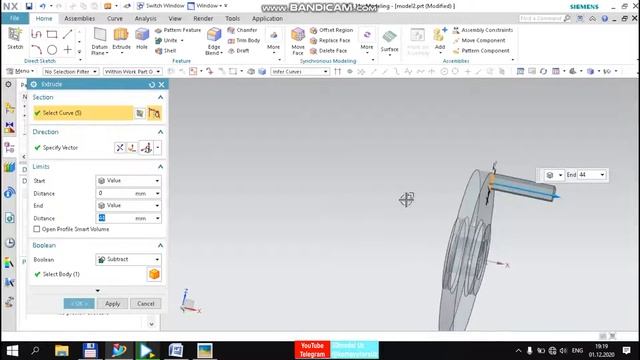Click Assembly Constraints tool
This screenshot has width=640, height=360.
(483, 30)
